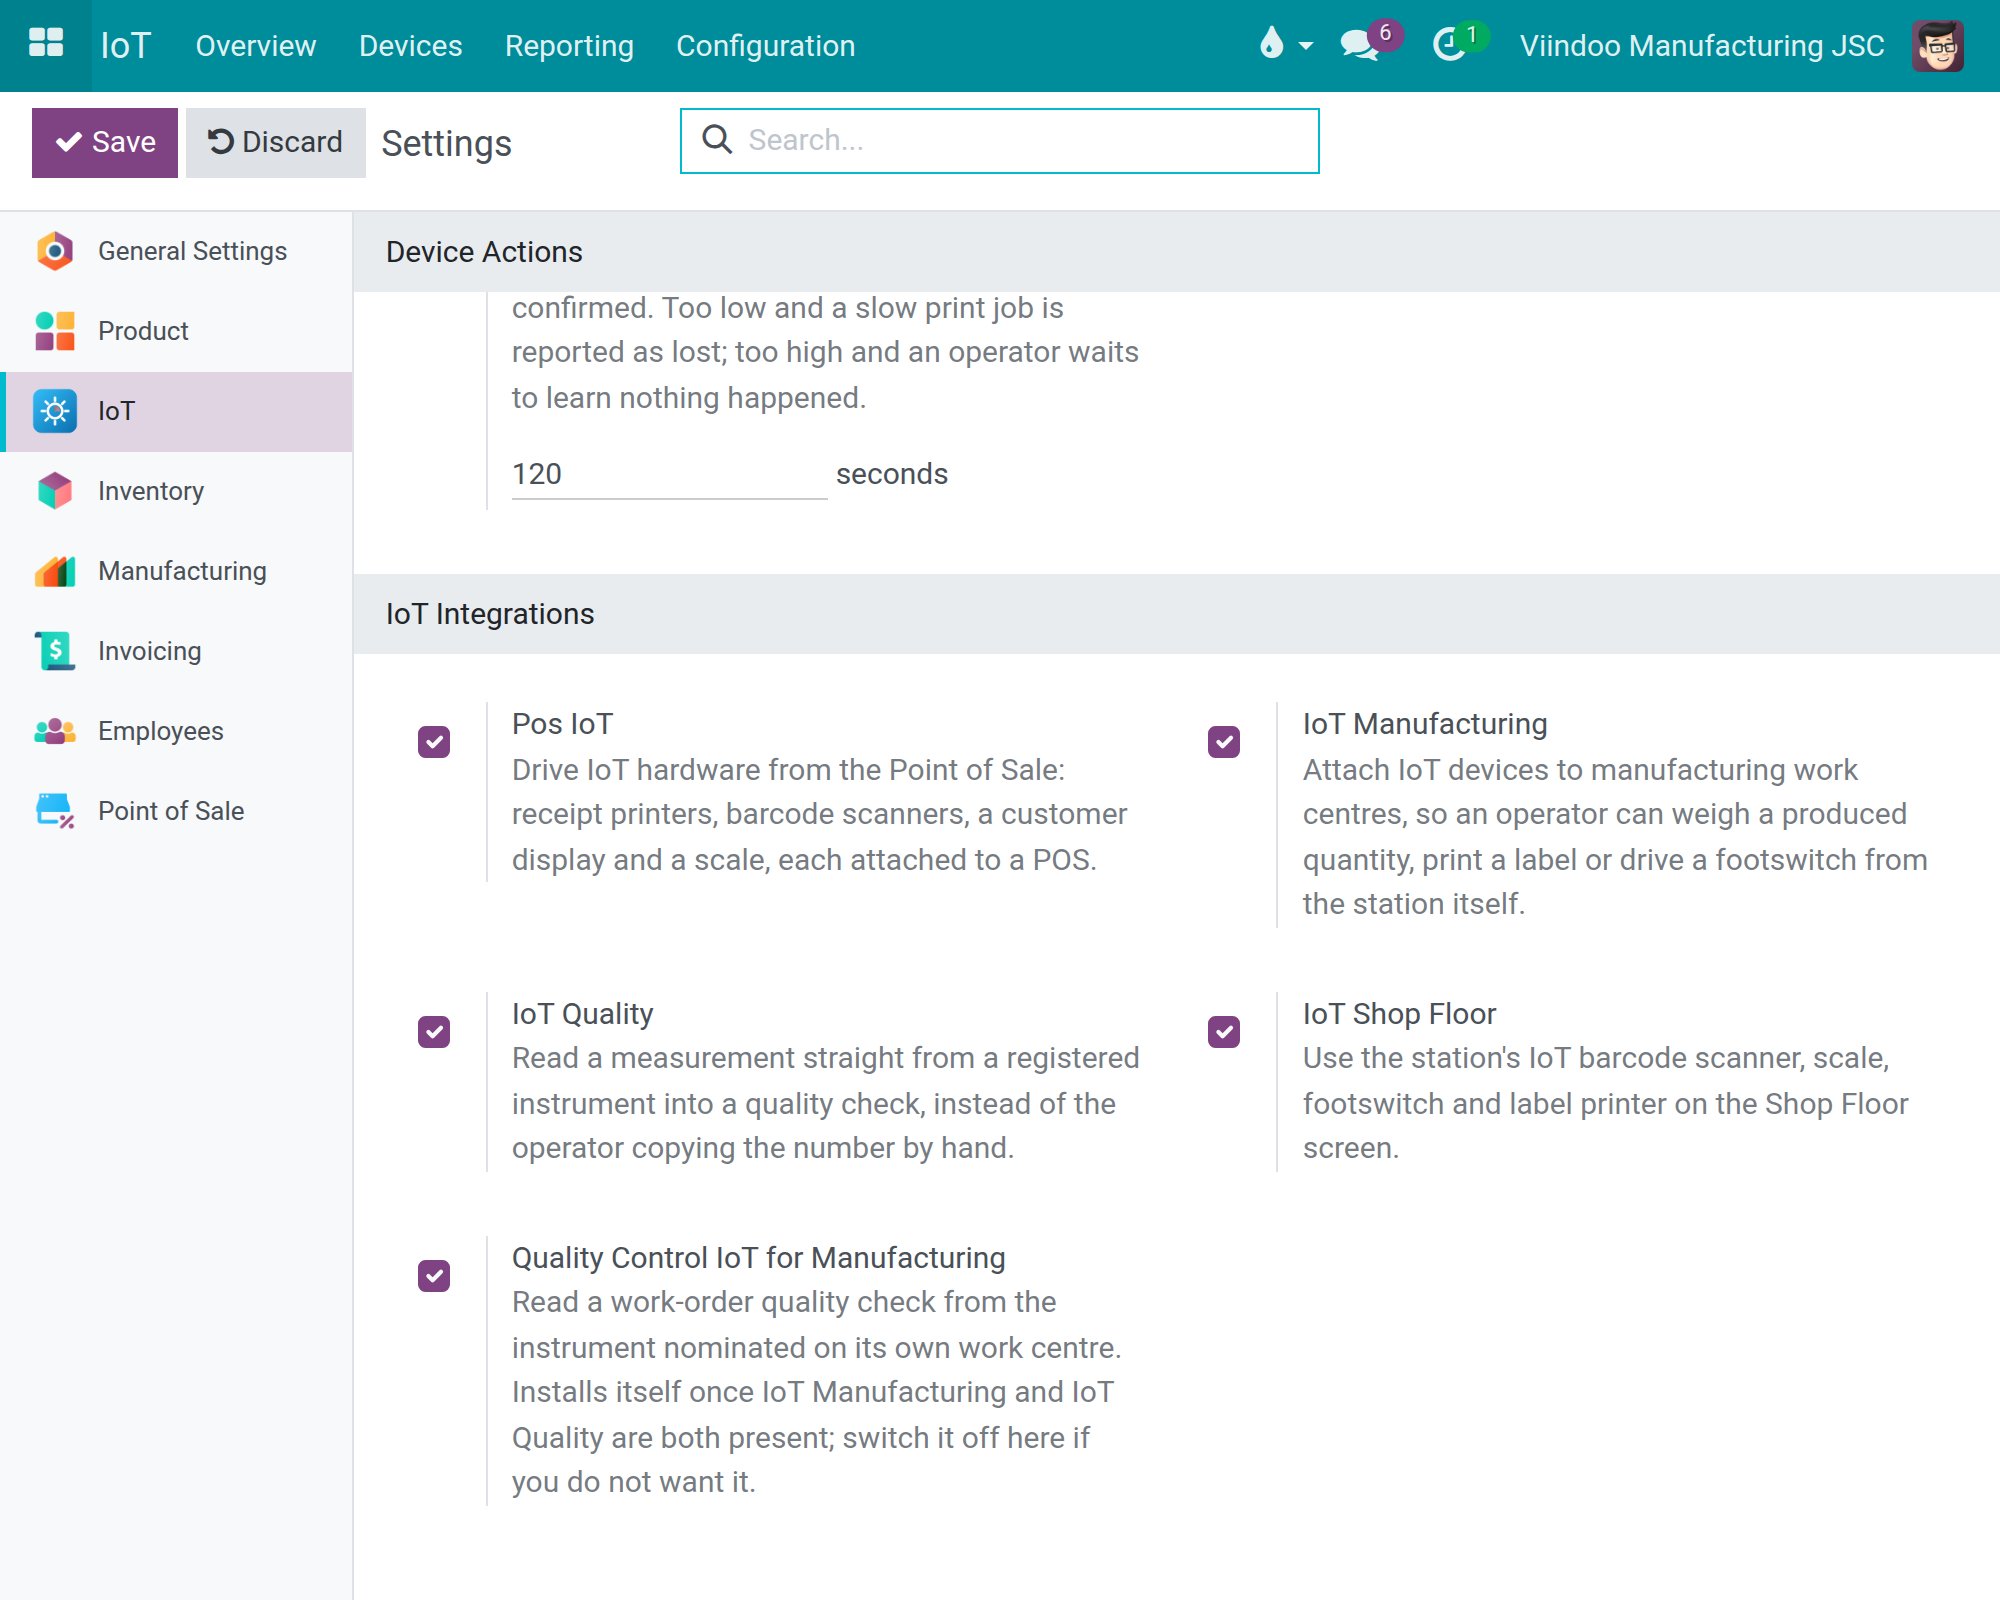Image resolution: width=2000 pixels, height=1600 pixels.
Task: Uncheck the Pos IoT checkbox
Action: (434, 742)
